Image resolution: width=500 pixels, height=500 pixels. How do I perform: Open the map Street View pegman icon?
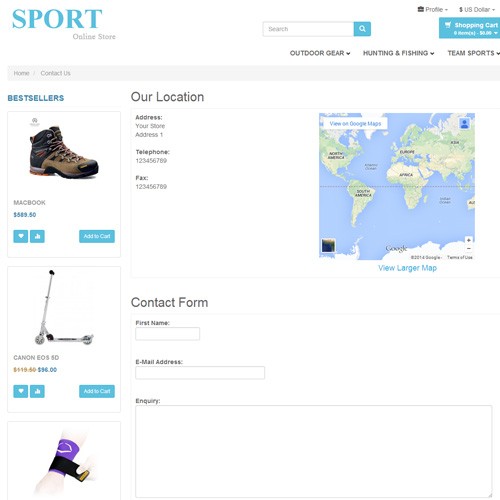click(464, 123)
